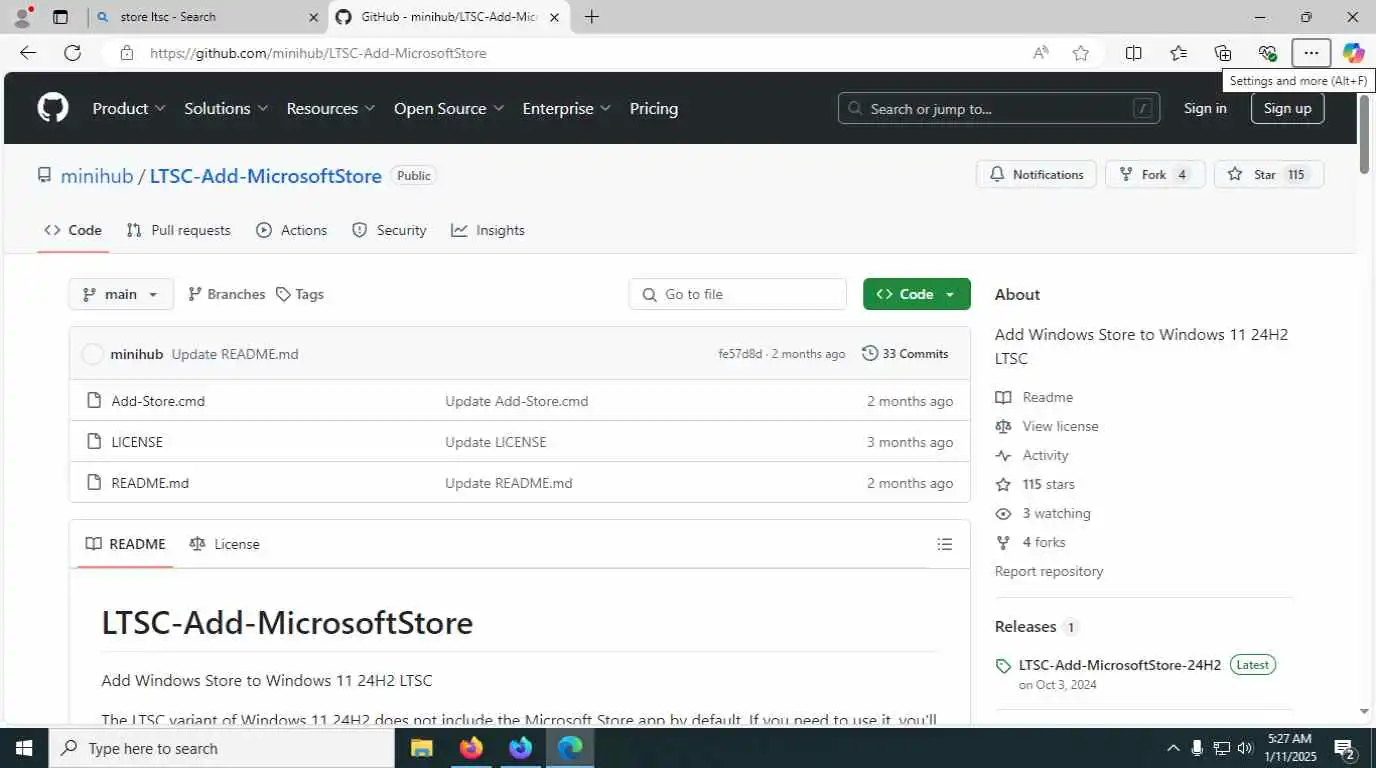Go to the GitHub homepage logo
This screenshot has height=768, width=1376.
pos(53,108)
